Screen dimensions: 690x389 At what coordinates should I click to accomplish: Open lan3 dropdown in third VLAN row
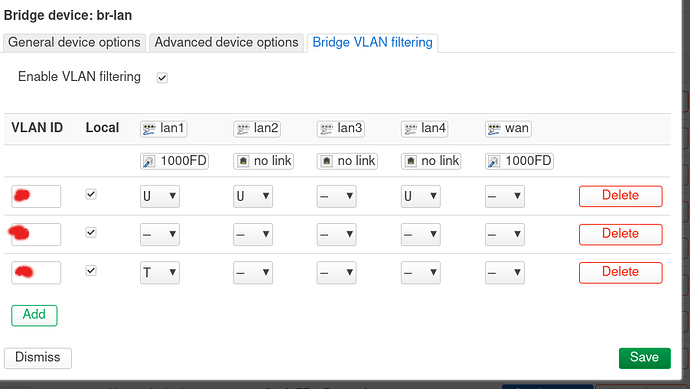(x=337, y=273)
